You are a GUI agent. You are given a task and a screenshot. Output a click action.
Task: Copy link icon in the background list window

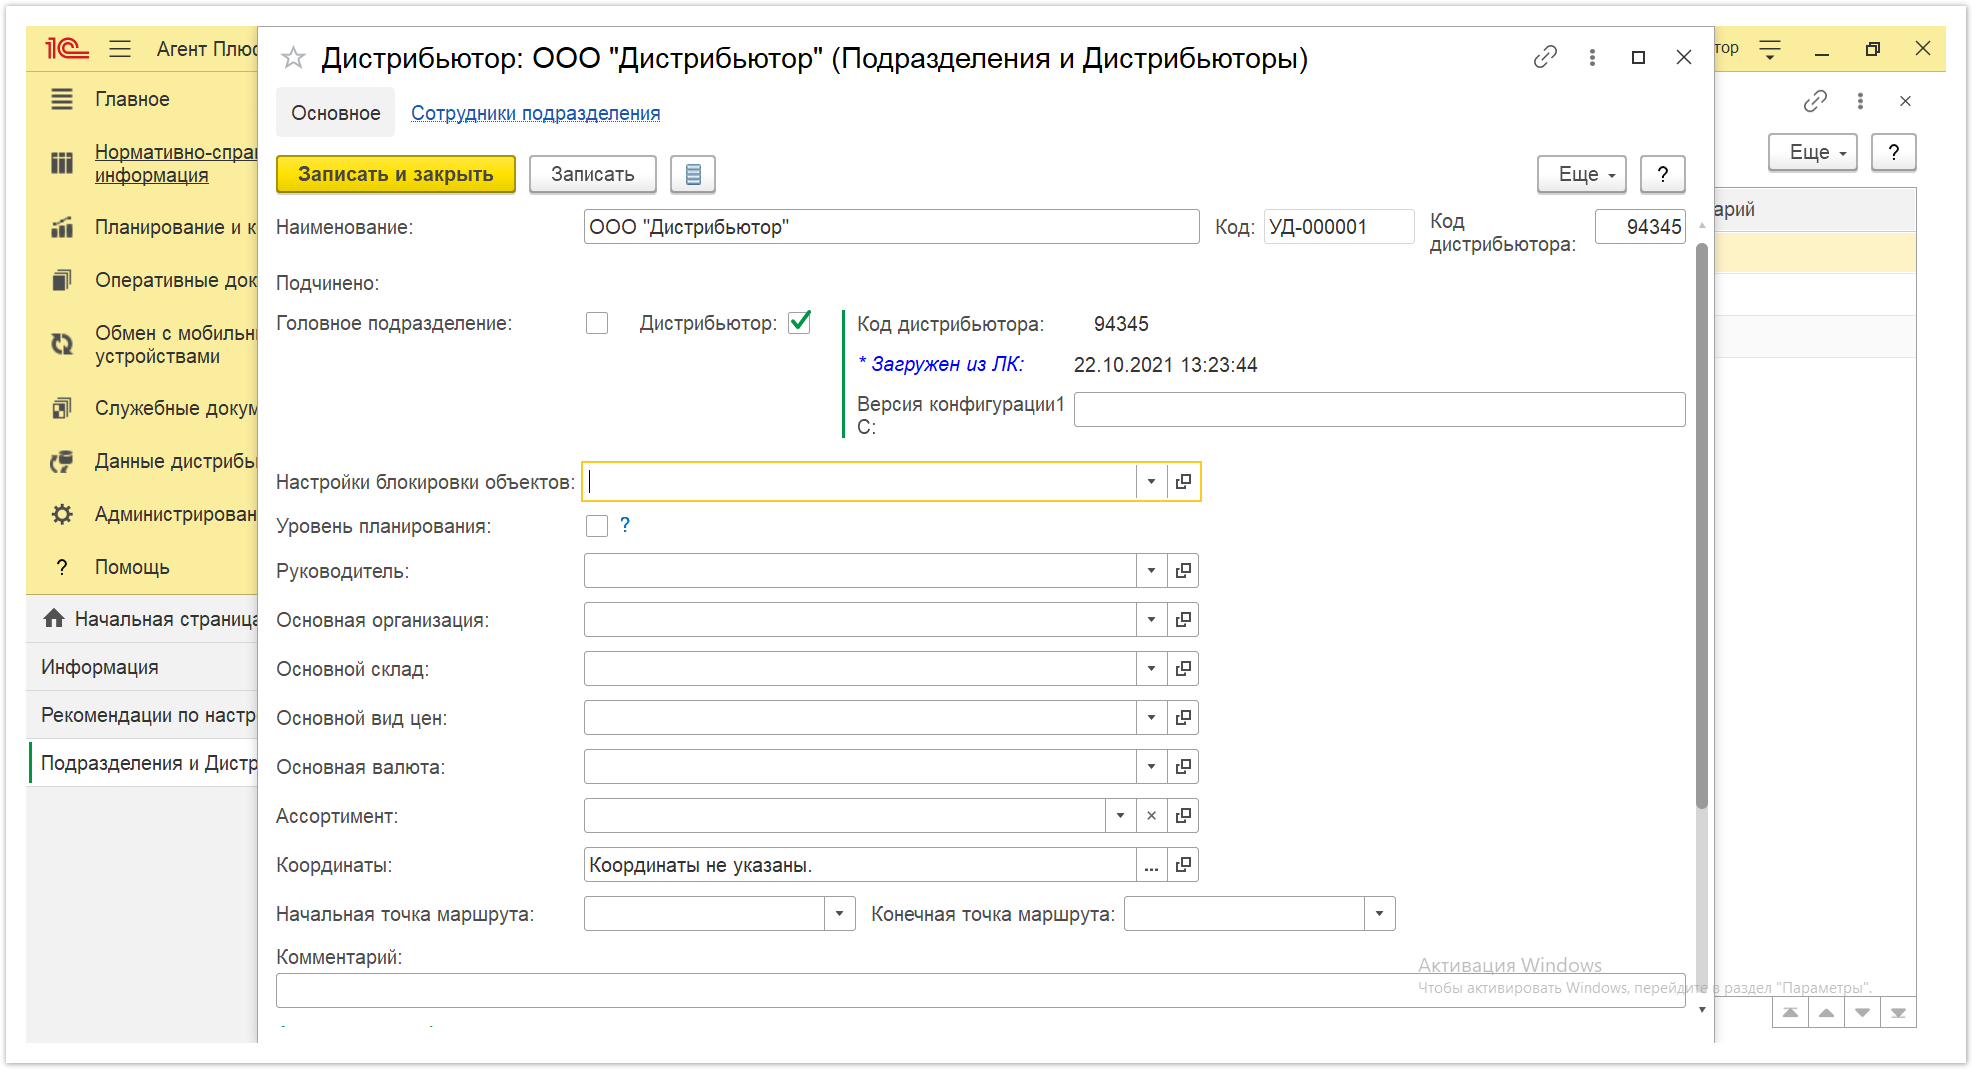(1815, 101)
